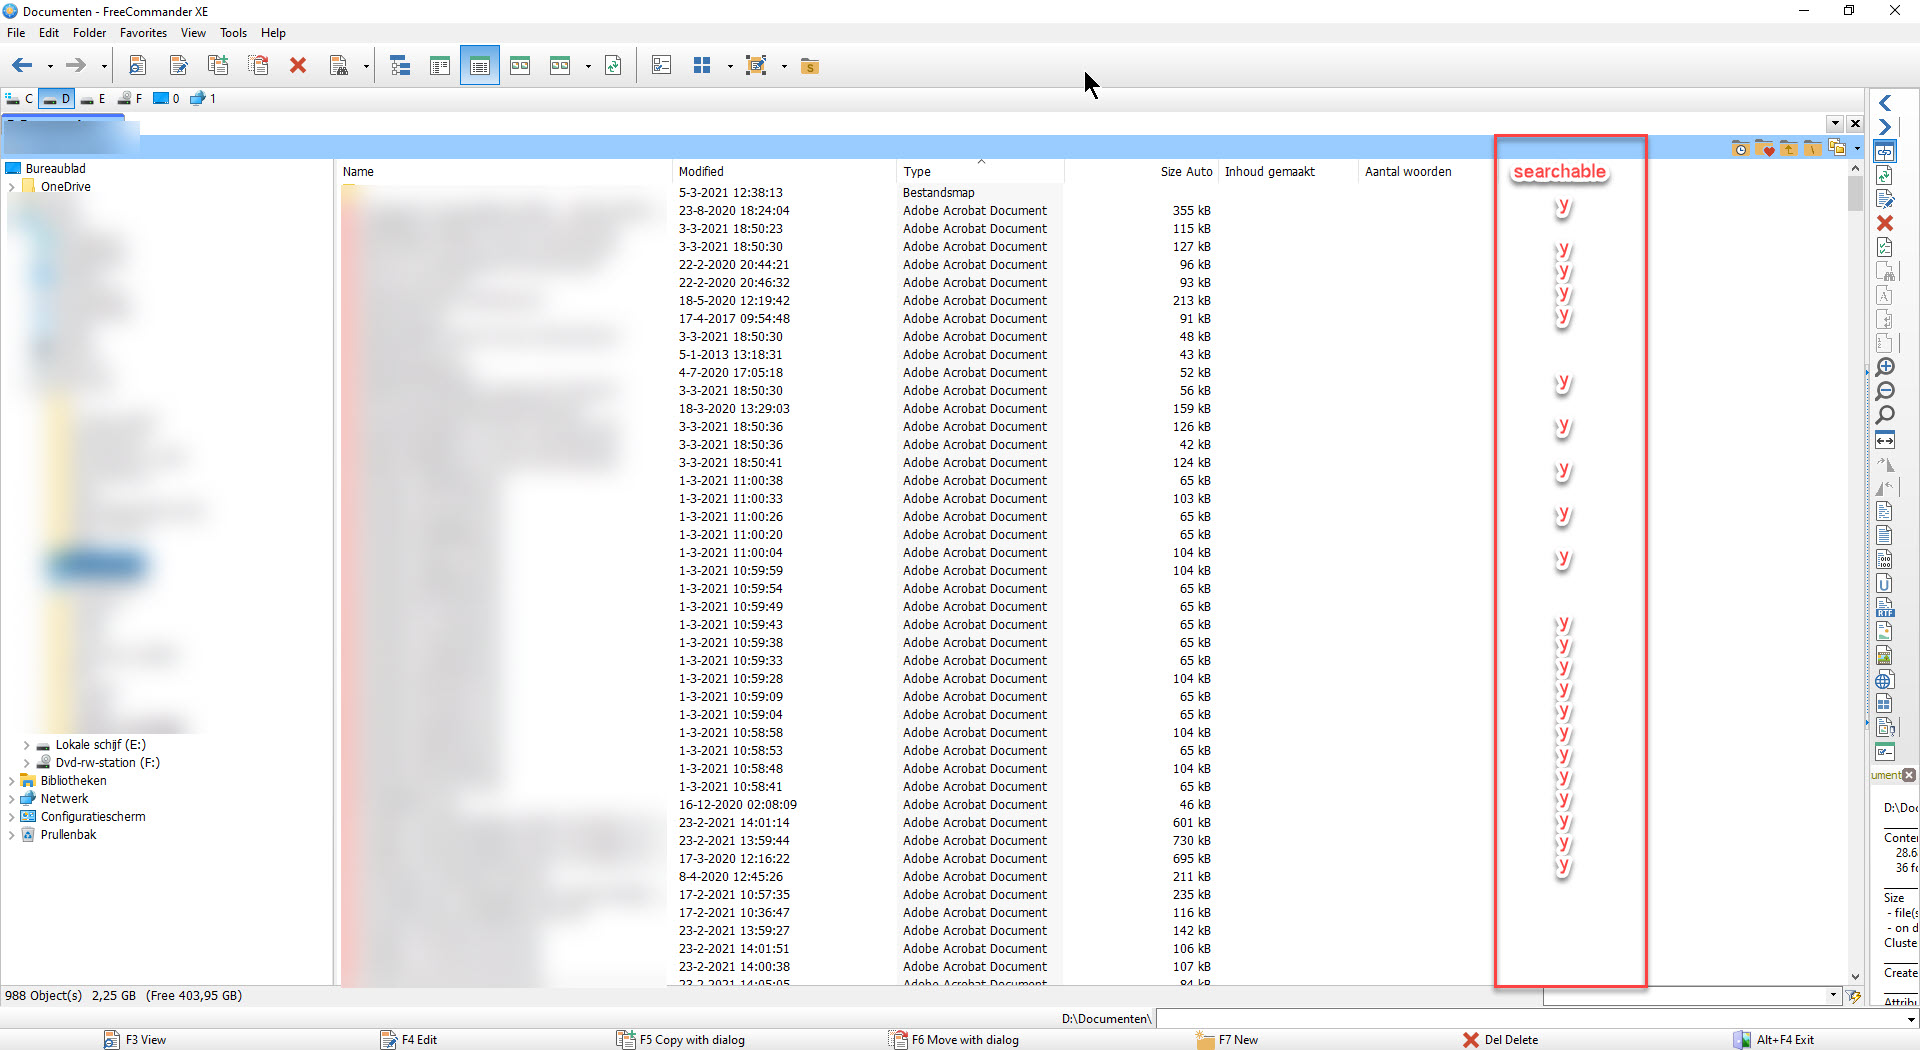1920x1050 pixels.
Task: Click the Back navigation arrow
Action: [22, 66]
